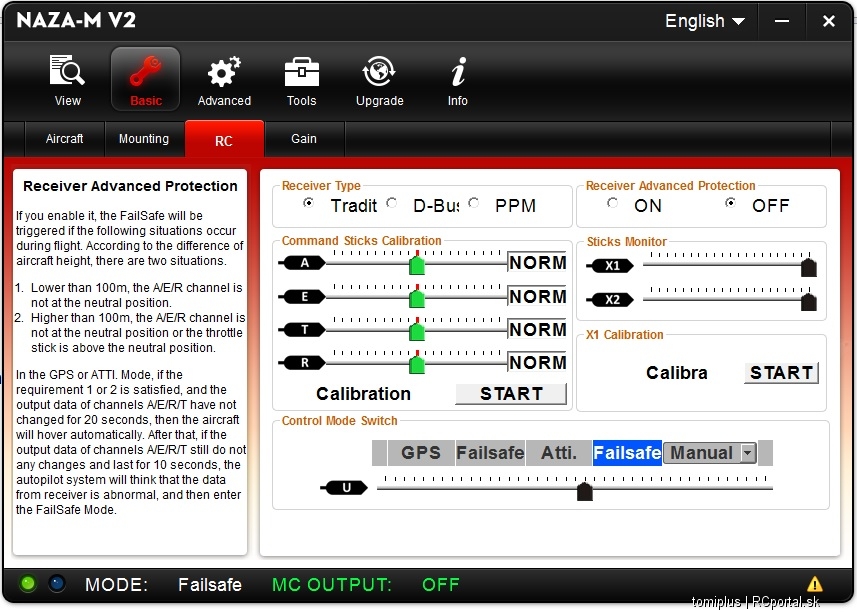The image size is (857, 612).
Task: Click the 'Sticks Monitor' group label
Action: pyautogui.click(x=626, y=242)
